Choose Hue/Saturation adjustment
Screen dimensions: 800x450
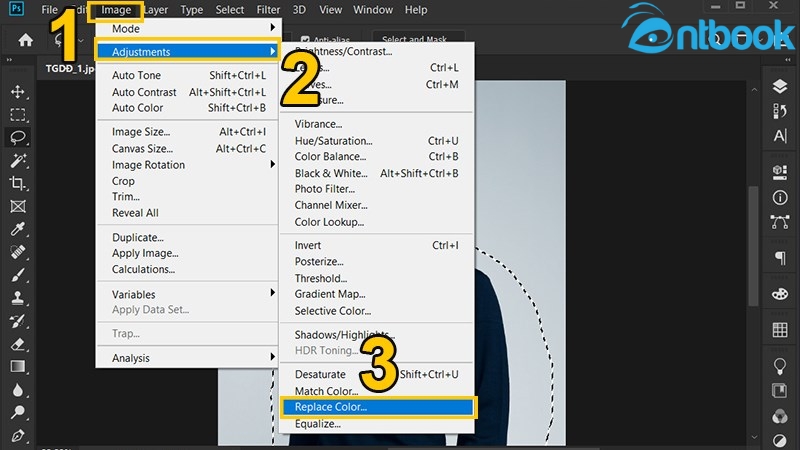click(377, 141)
